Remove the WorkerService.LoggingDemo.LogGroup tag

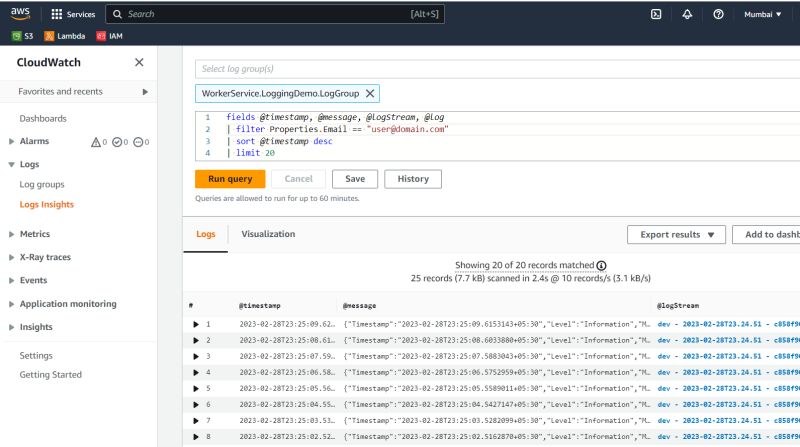click(x=370, y=93)
